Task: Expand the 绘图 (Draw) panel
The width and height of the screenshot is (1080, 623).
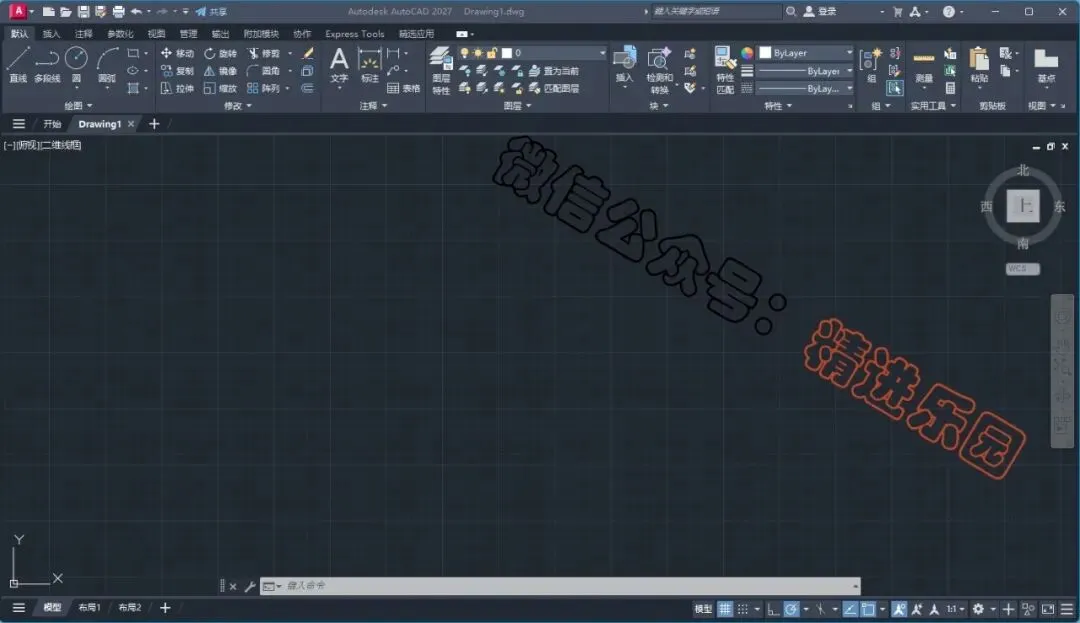Action: tap(78, 105)
